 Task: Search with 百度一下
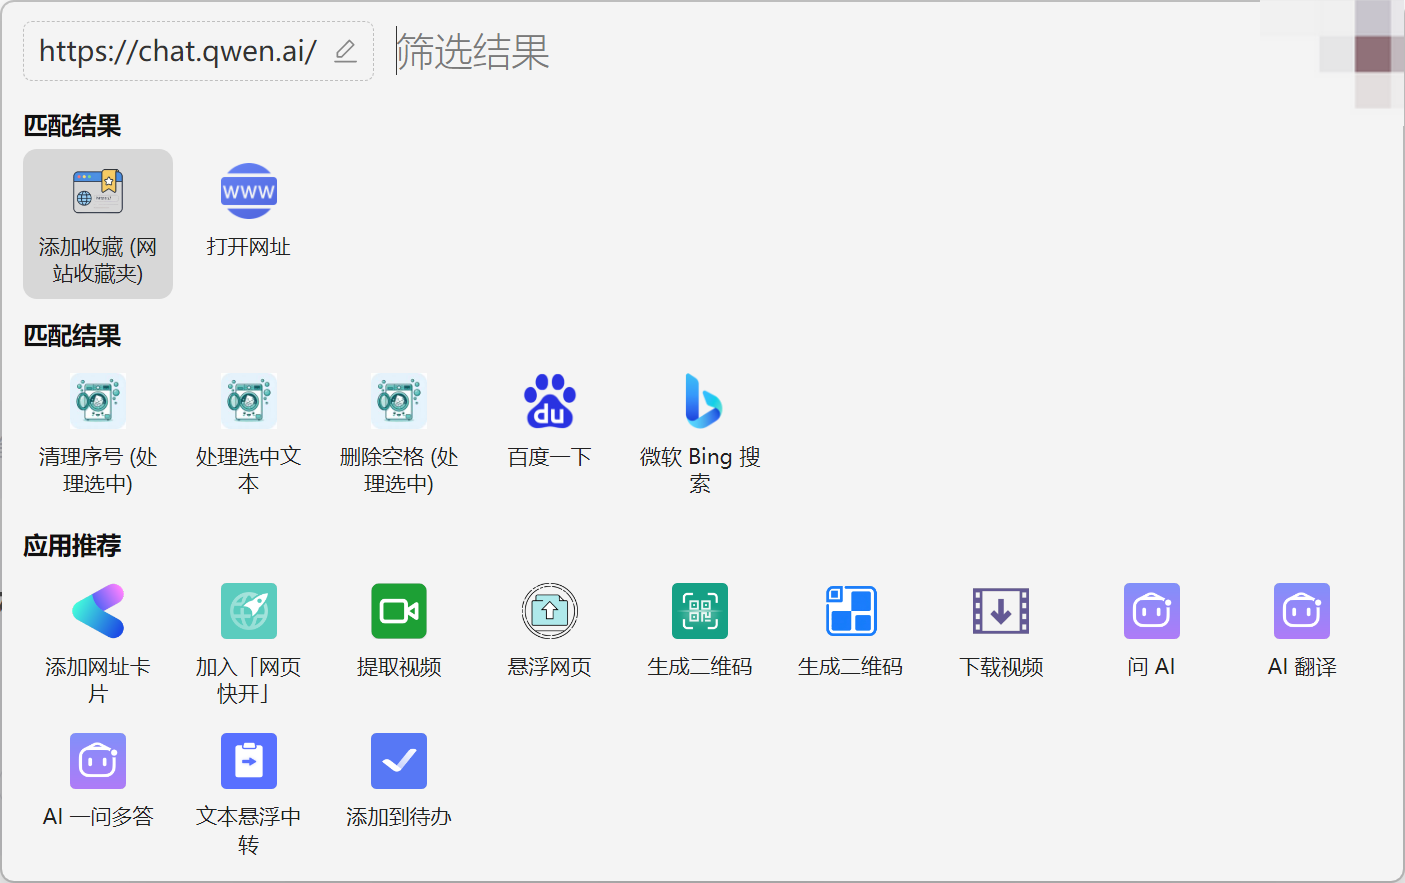coord(550,421)
